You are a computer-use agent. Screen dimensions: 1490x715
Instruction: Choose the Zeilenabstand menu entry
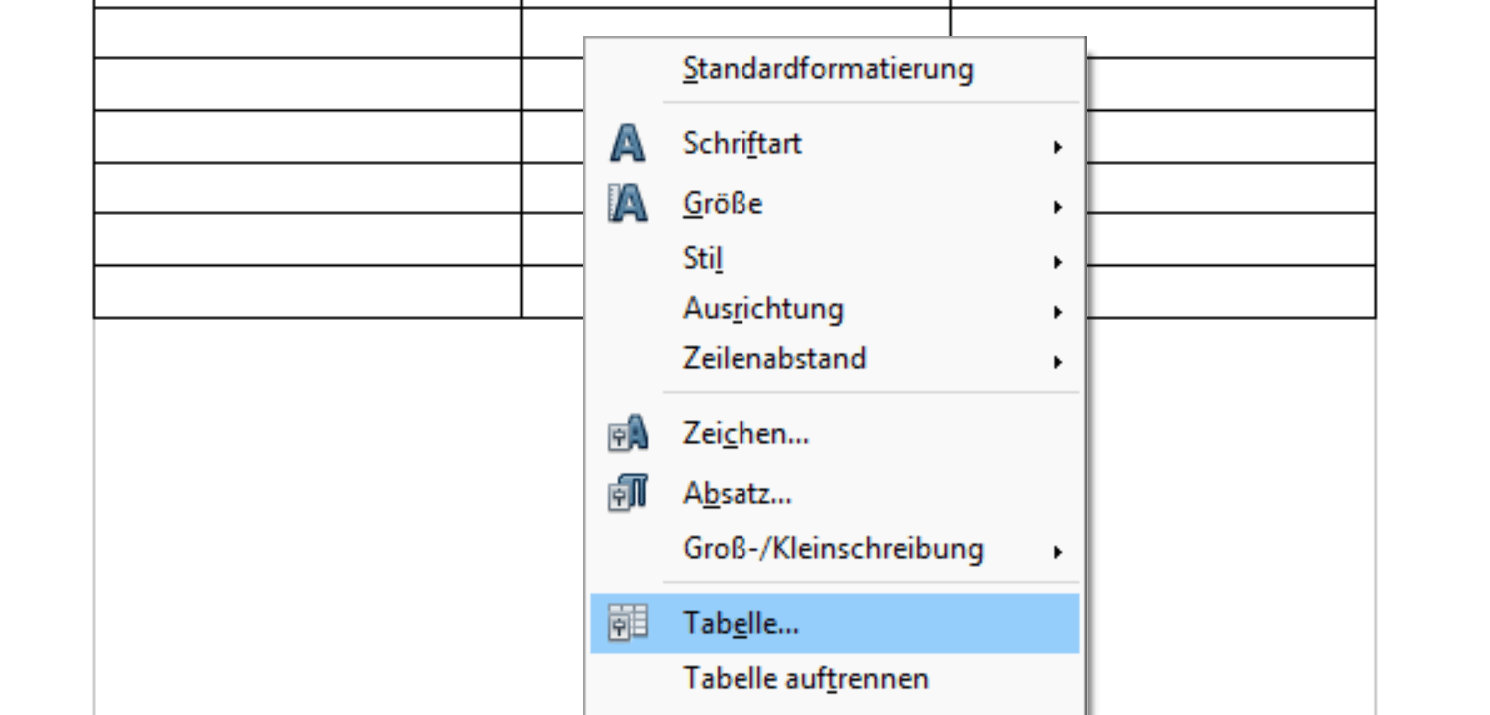[774, 358]
